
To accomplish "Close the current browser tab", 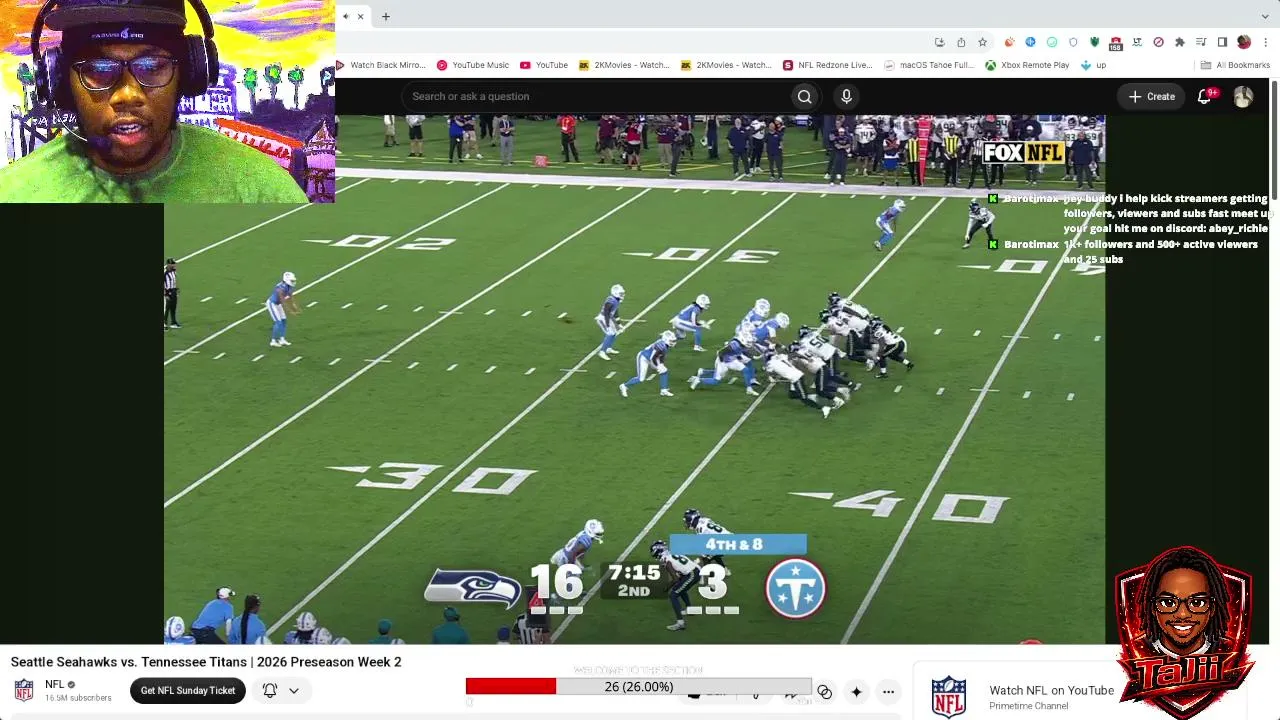I will [x=361, y=16].
